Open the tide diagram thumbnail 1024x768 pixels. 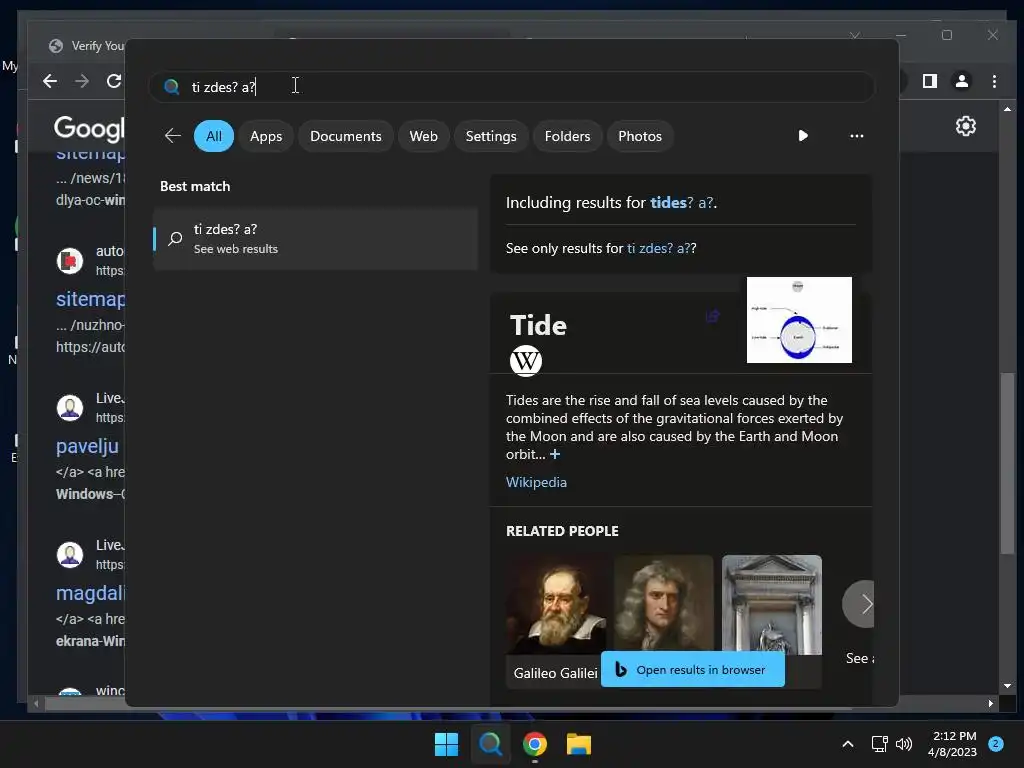pos(799,319)
